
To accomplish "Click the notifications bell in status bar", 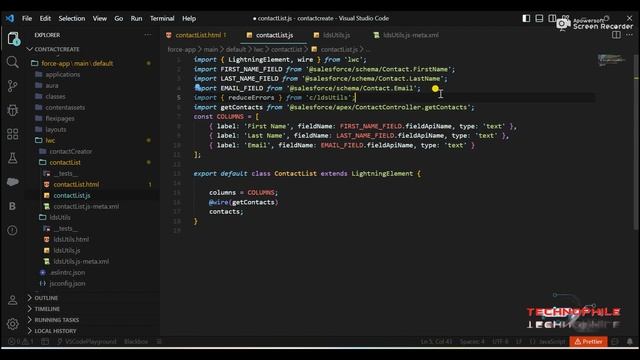I will [630, 341].
